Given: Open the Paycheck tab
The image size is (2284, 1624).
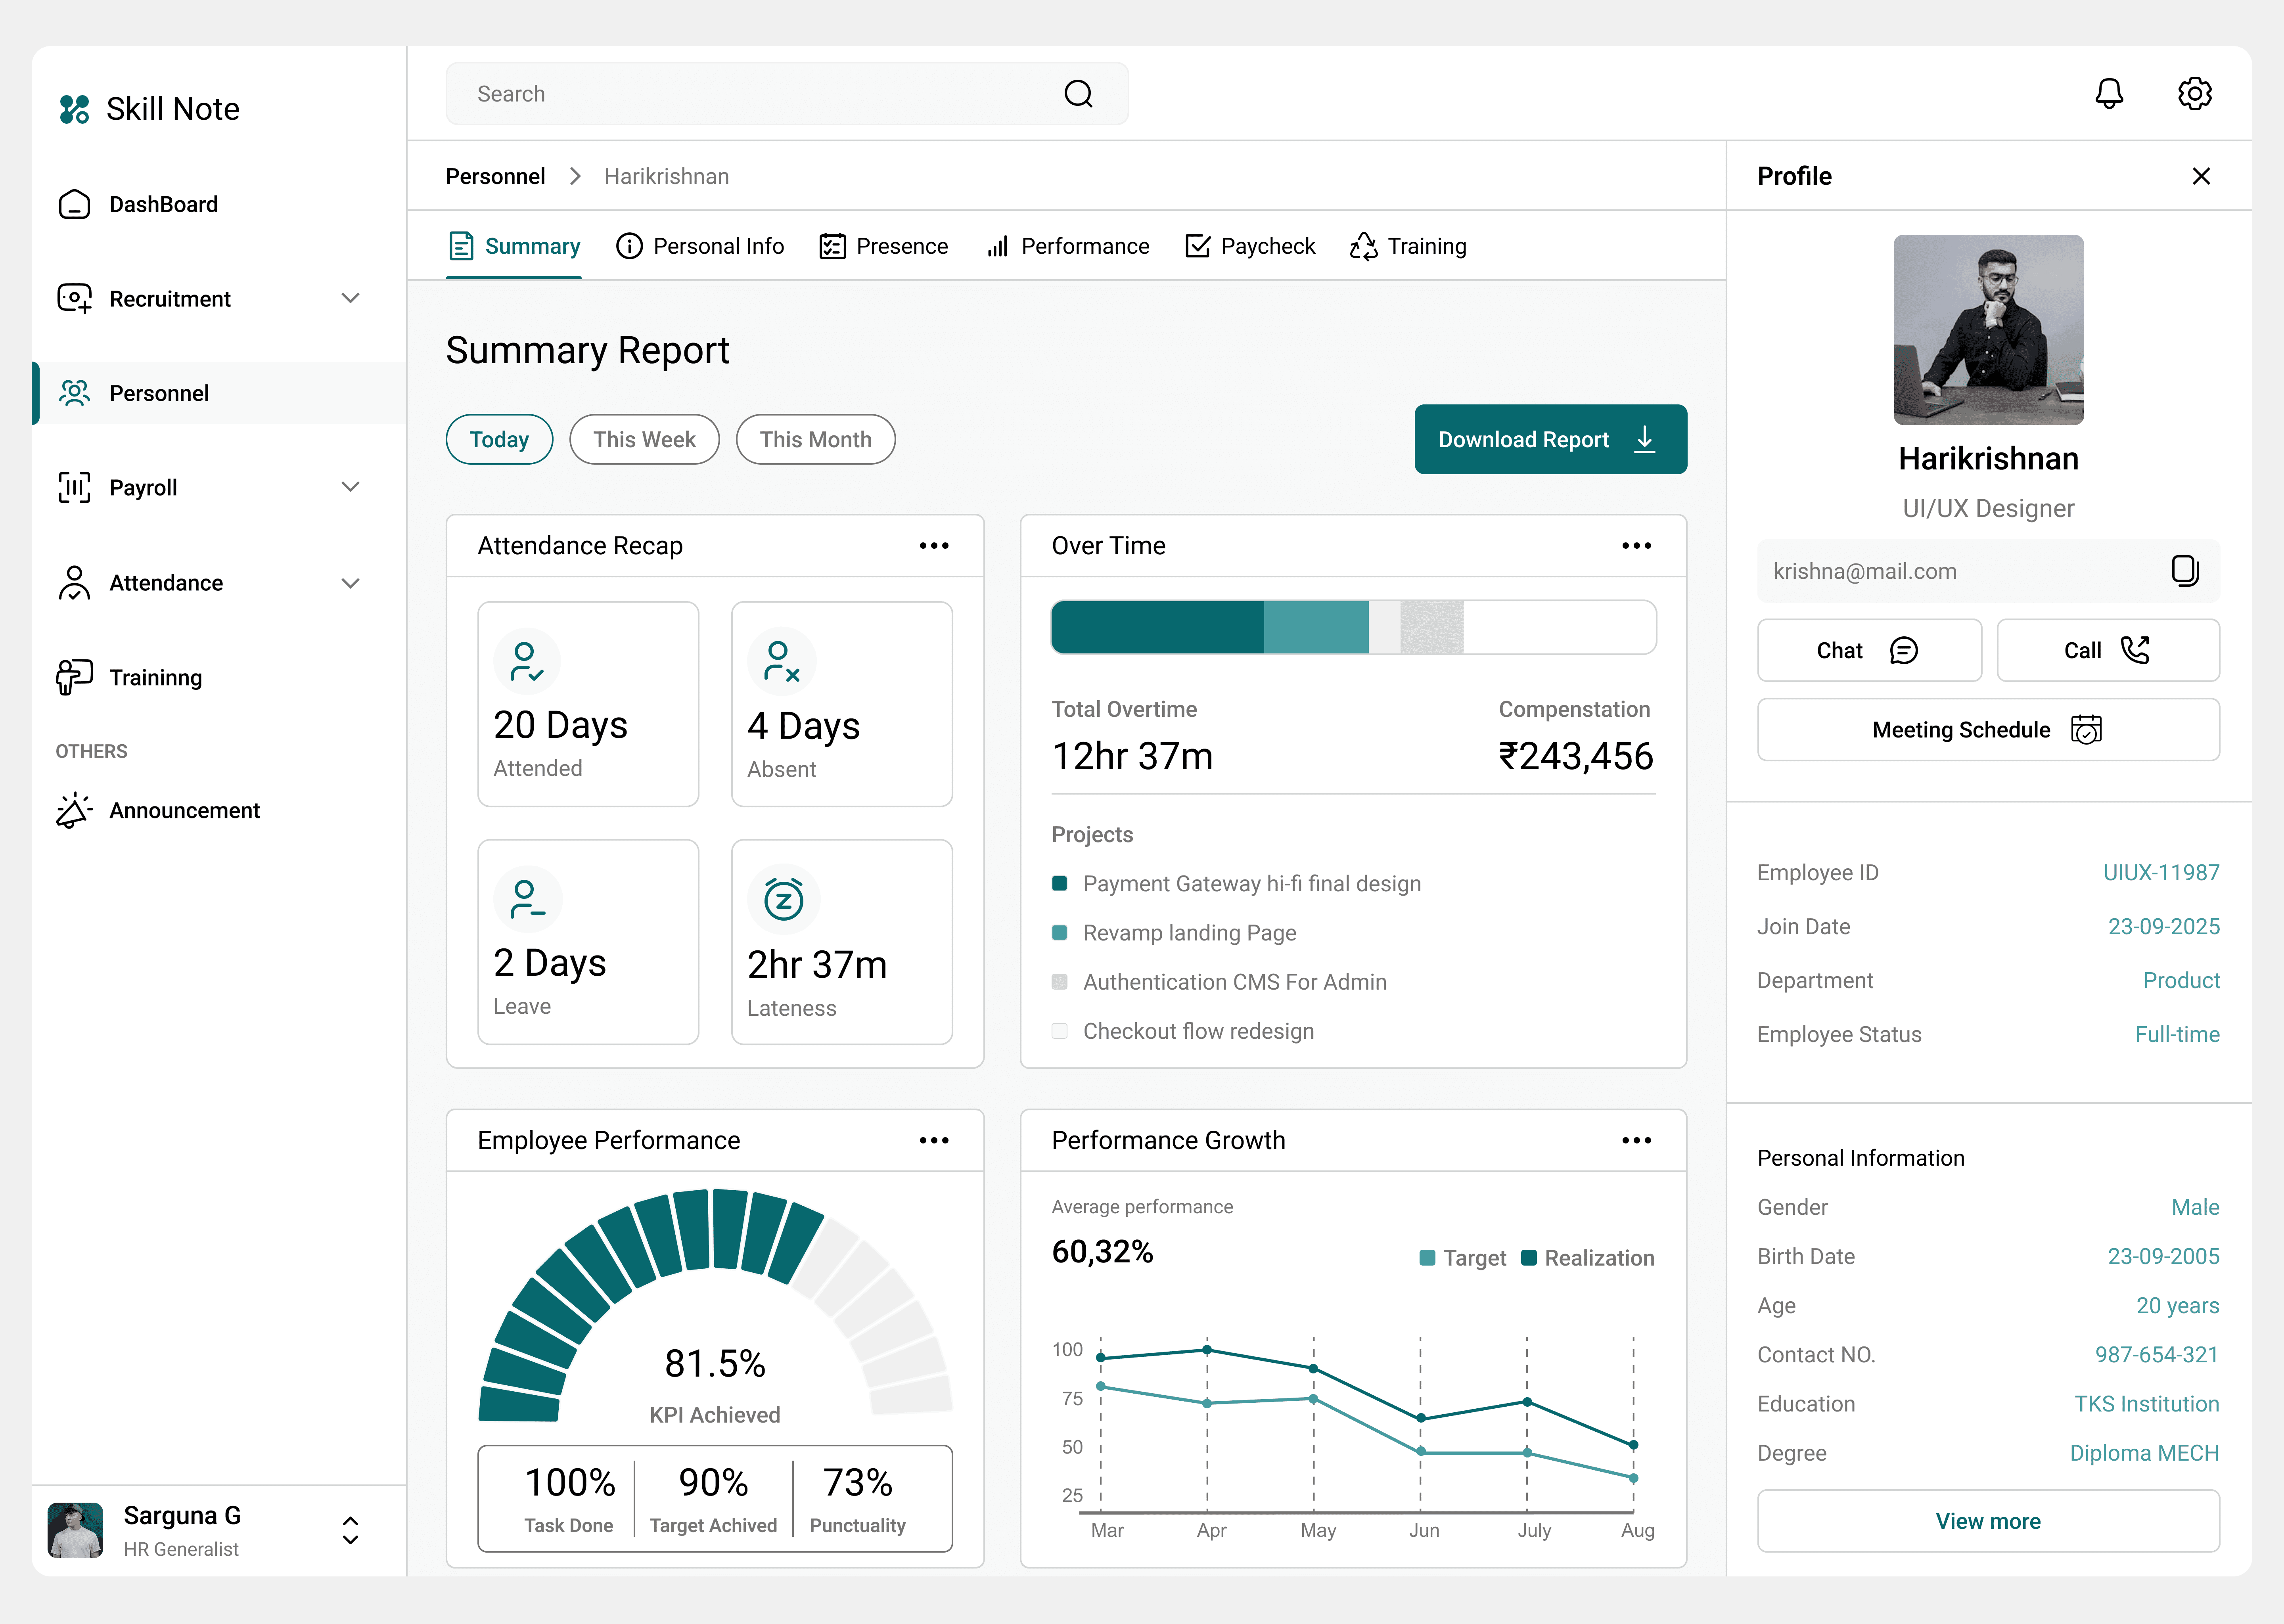Looking at the screenshot, I should coord(1250,246).
